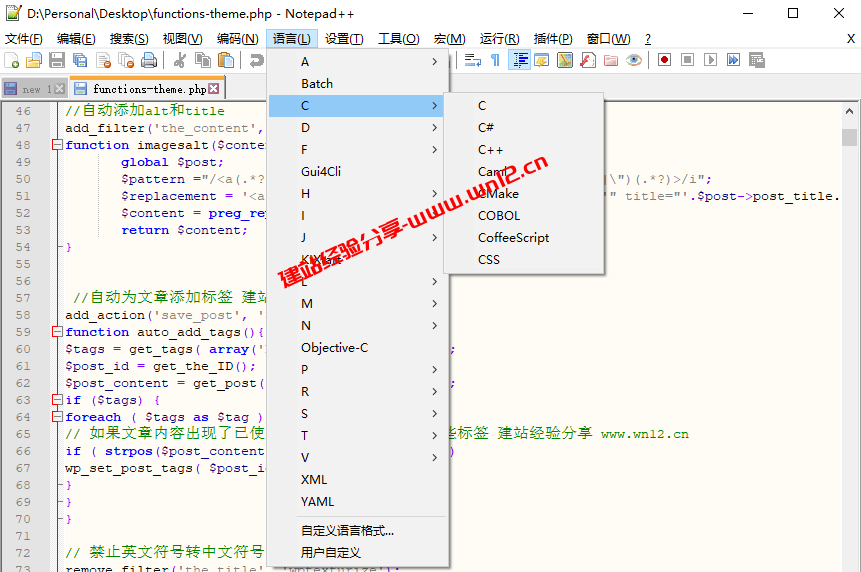861x572 pixels.
Task: Select CoffeeScript language from submenu
Action: [524, 238]
